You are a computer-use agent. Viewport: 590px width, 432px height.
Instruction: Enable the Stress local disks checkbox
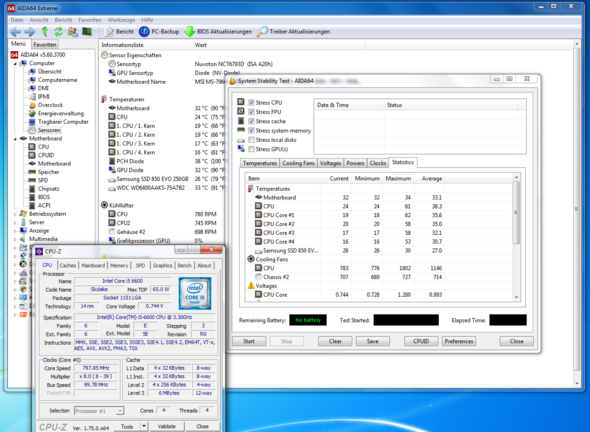pyautogui.click(x=251, y=140)
